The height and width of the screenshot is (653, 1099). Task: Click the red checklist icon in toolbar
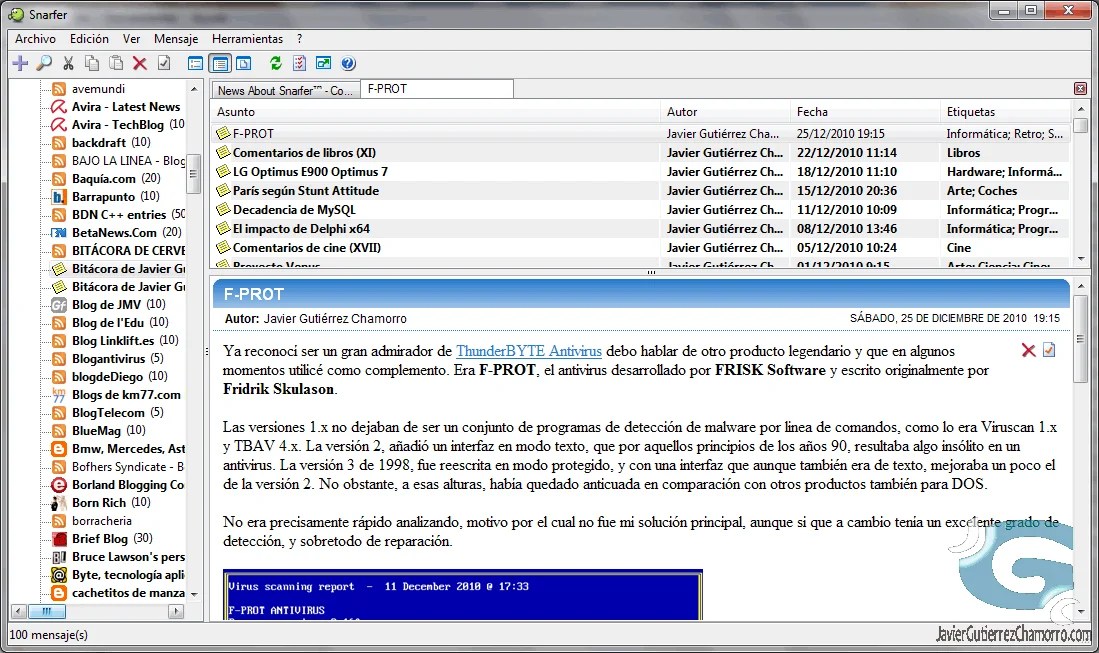(x=299, y=64)
